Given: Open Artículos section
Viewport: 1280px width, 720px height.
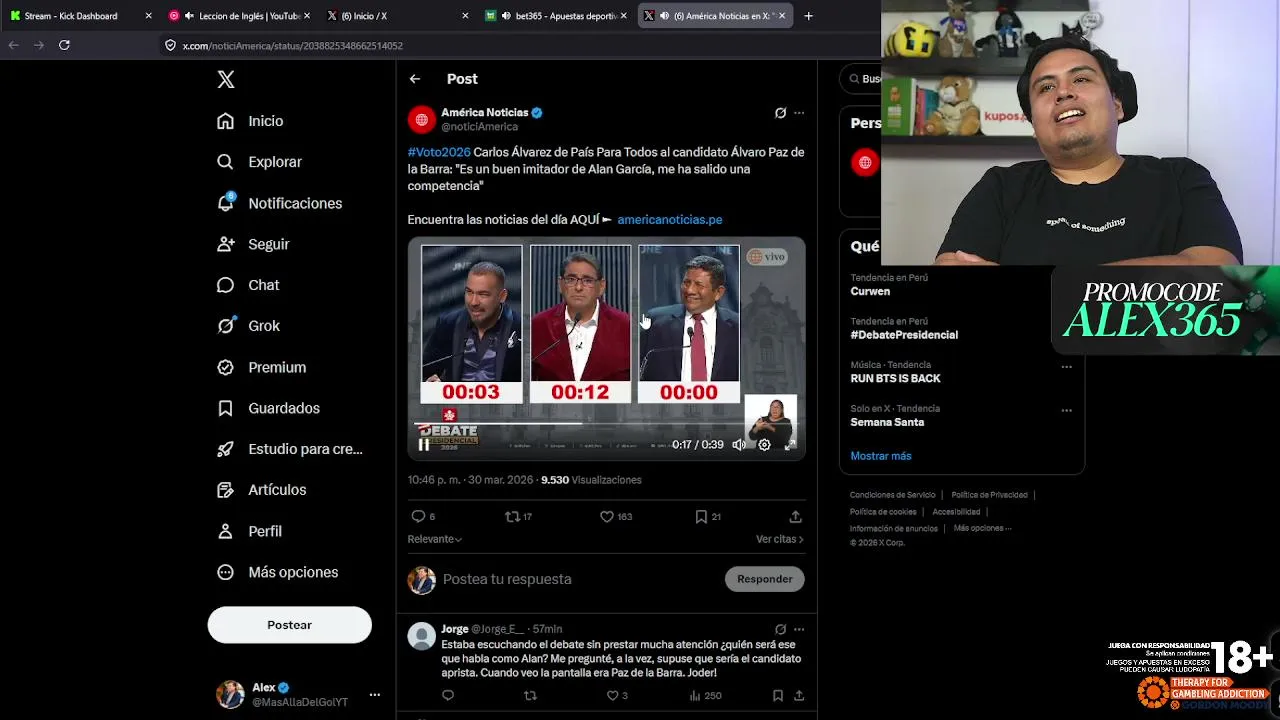Looking at the screenshot, I should 261,490.
